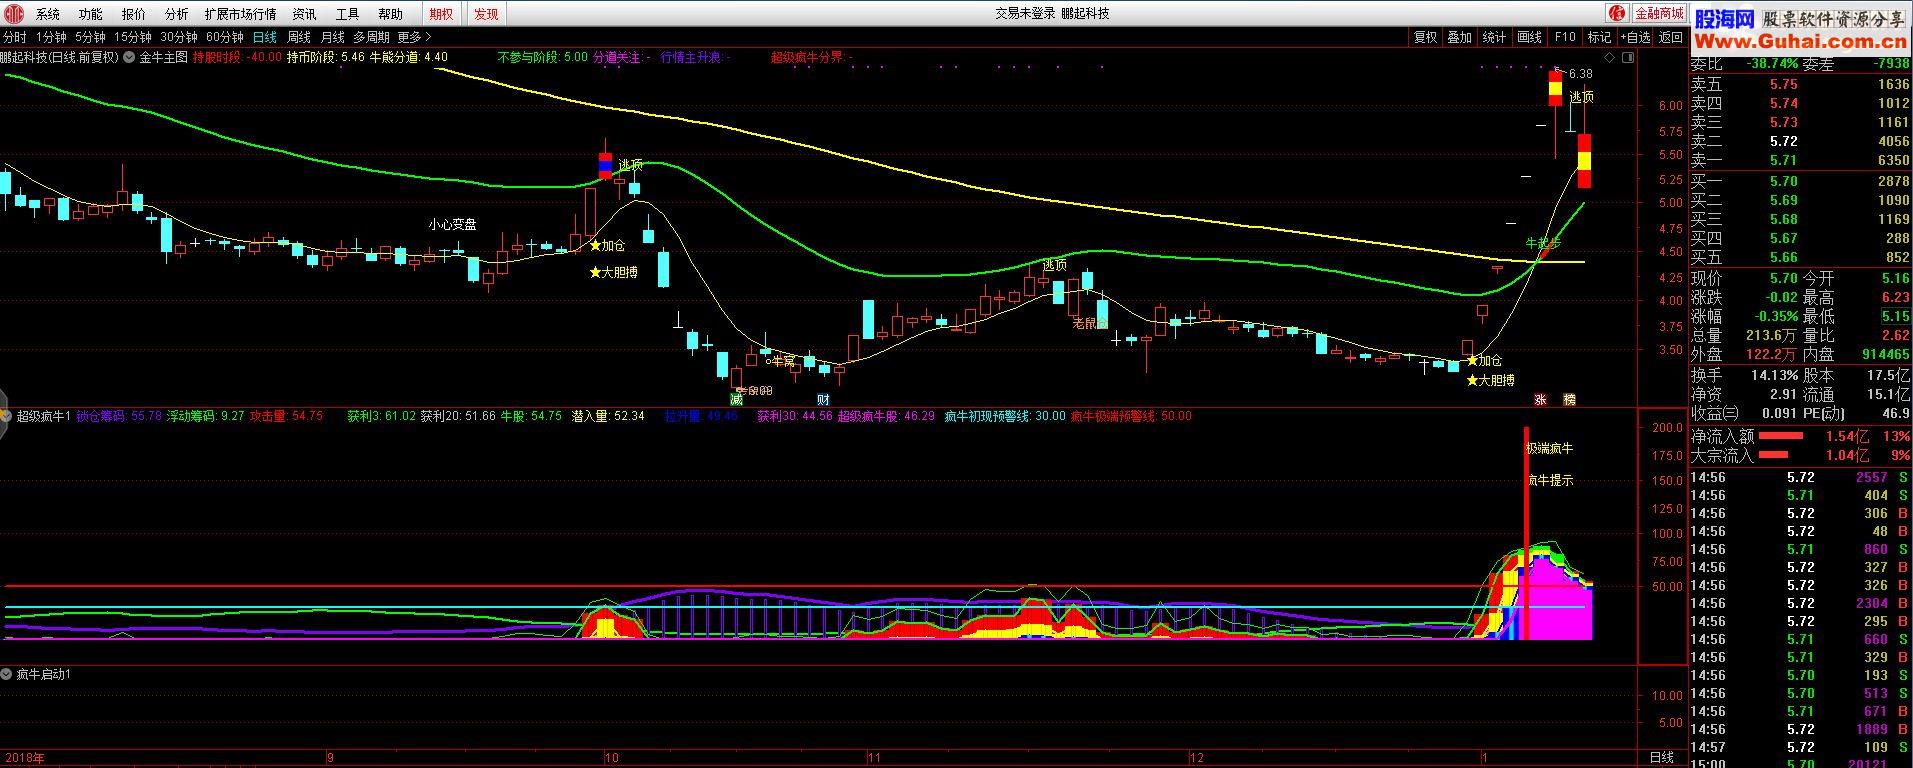Click the 卖一 price 5.71

click(x=1783, y=160)
